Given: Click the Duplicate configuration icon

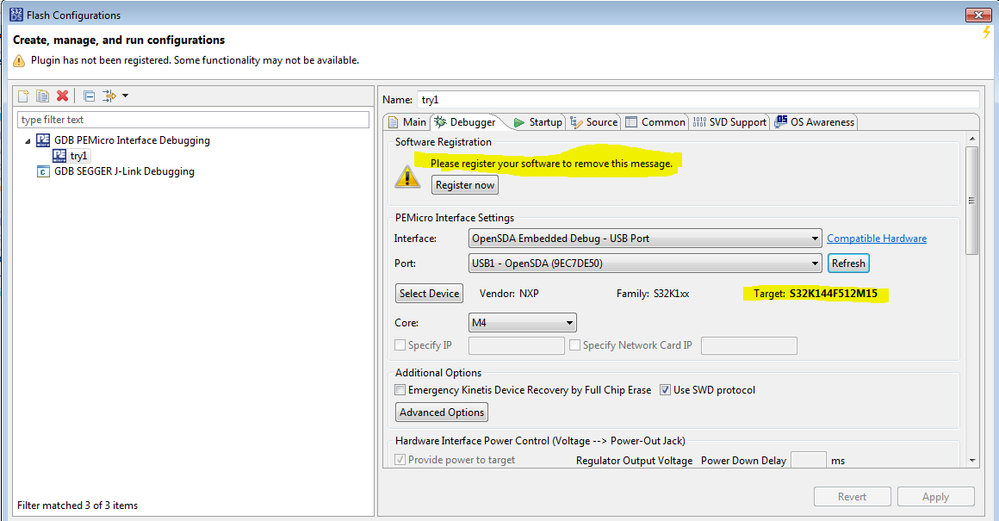Looking at the screenshot, I should pos(43,96).
